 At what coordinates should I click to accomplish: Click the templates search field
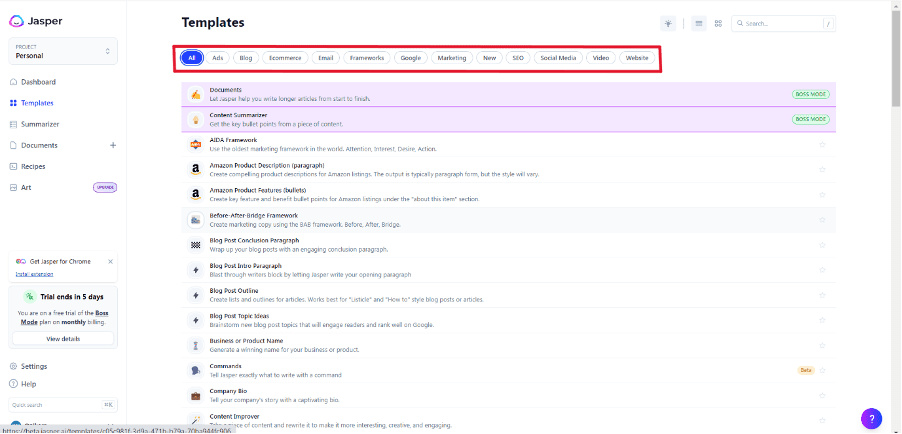[783, 24]
